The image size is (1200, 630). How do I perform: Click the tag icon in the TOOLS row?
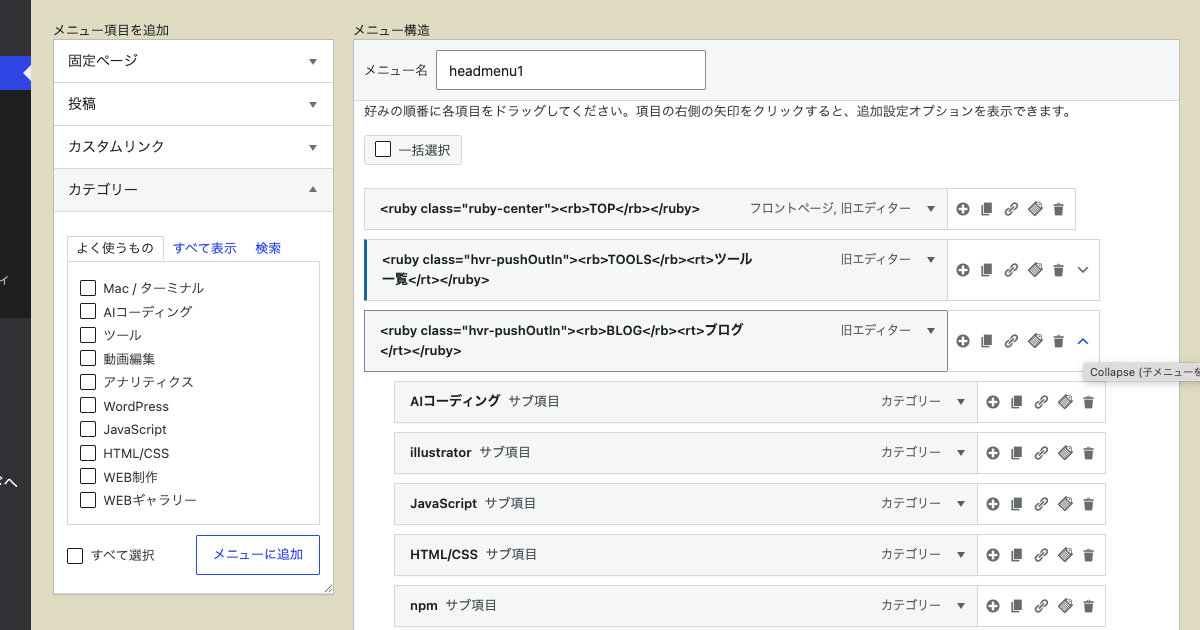pos(1035,270)
